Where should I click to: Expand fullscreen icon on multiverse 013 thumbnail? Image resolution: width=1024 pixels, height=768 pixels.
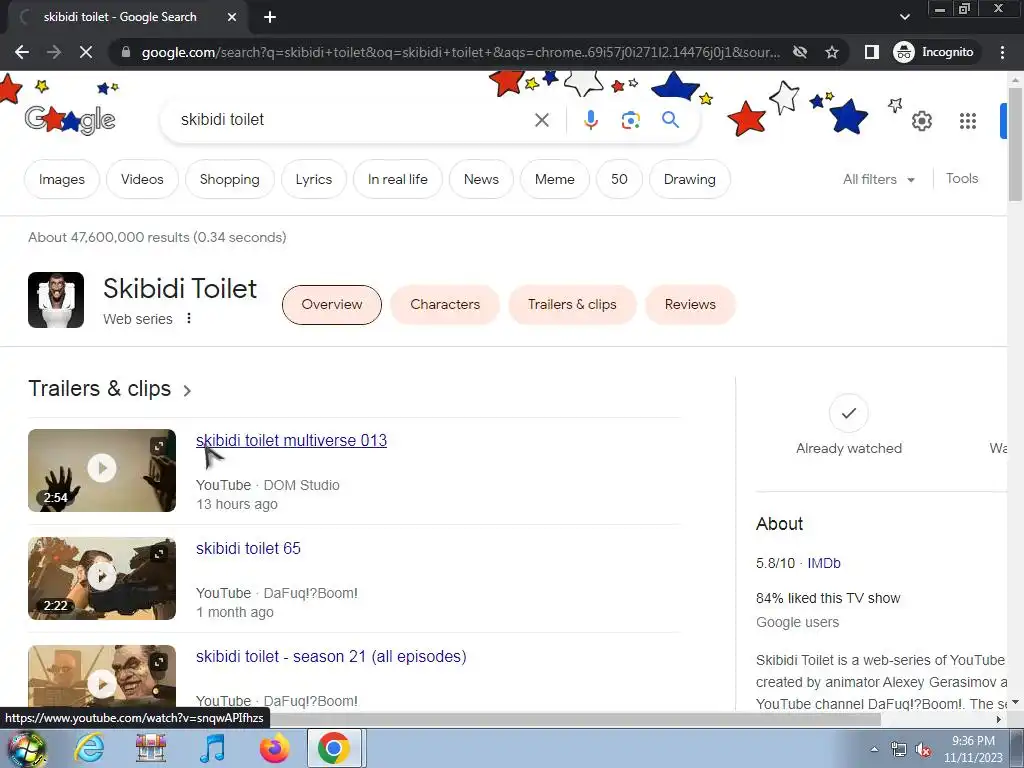click(x=159, y=446)
